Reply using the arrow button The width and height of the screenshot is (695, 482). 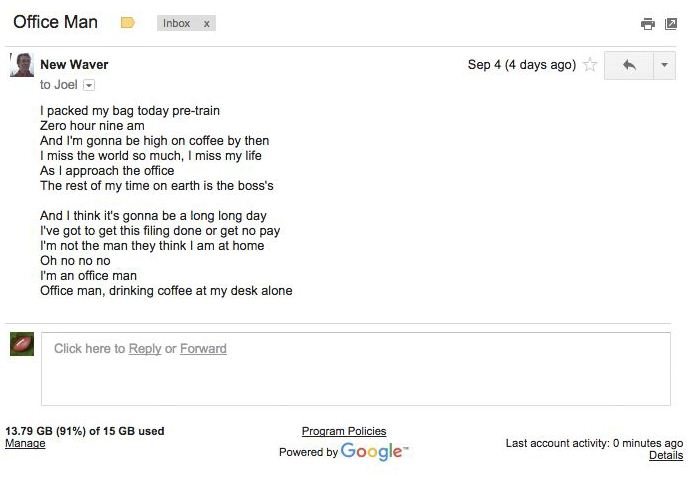[629, 65]
